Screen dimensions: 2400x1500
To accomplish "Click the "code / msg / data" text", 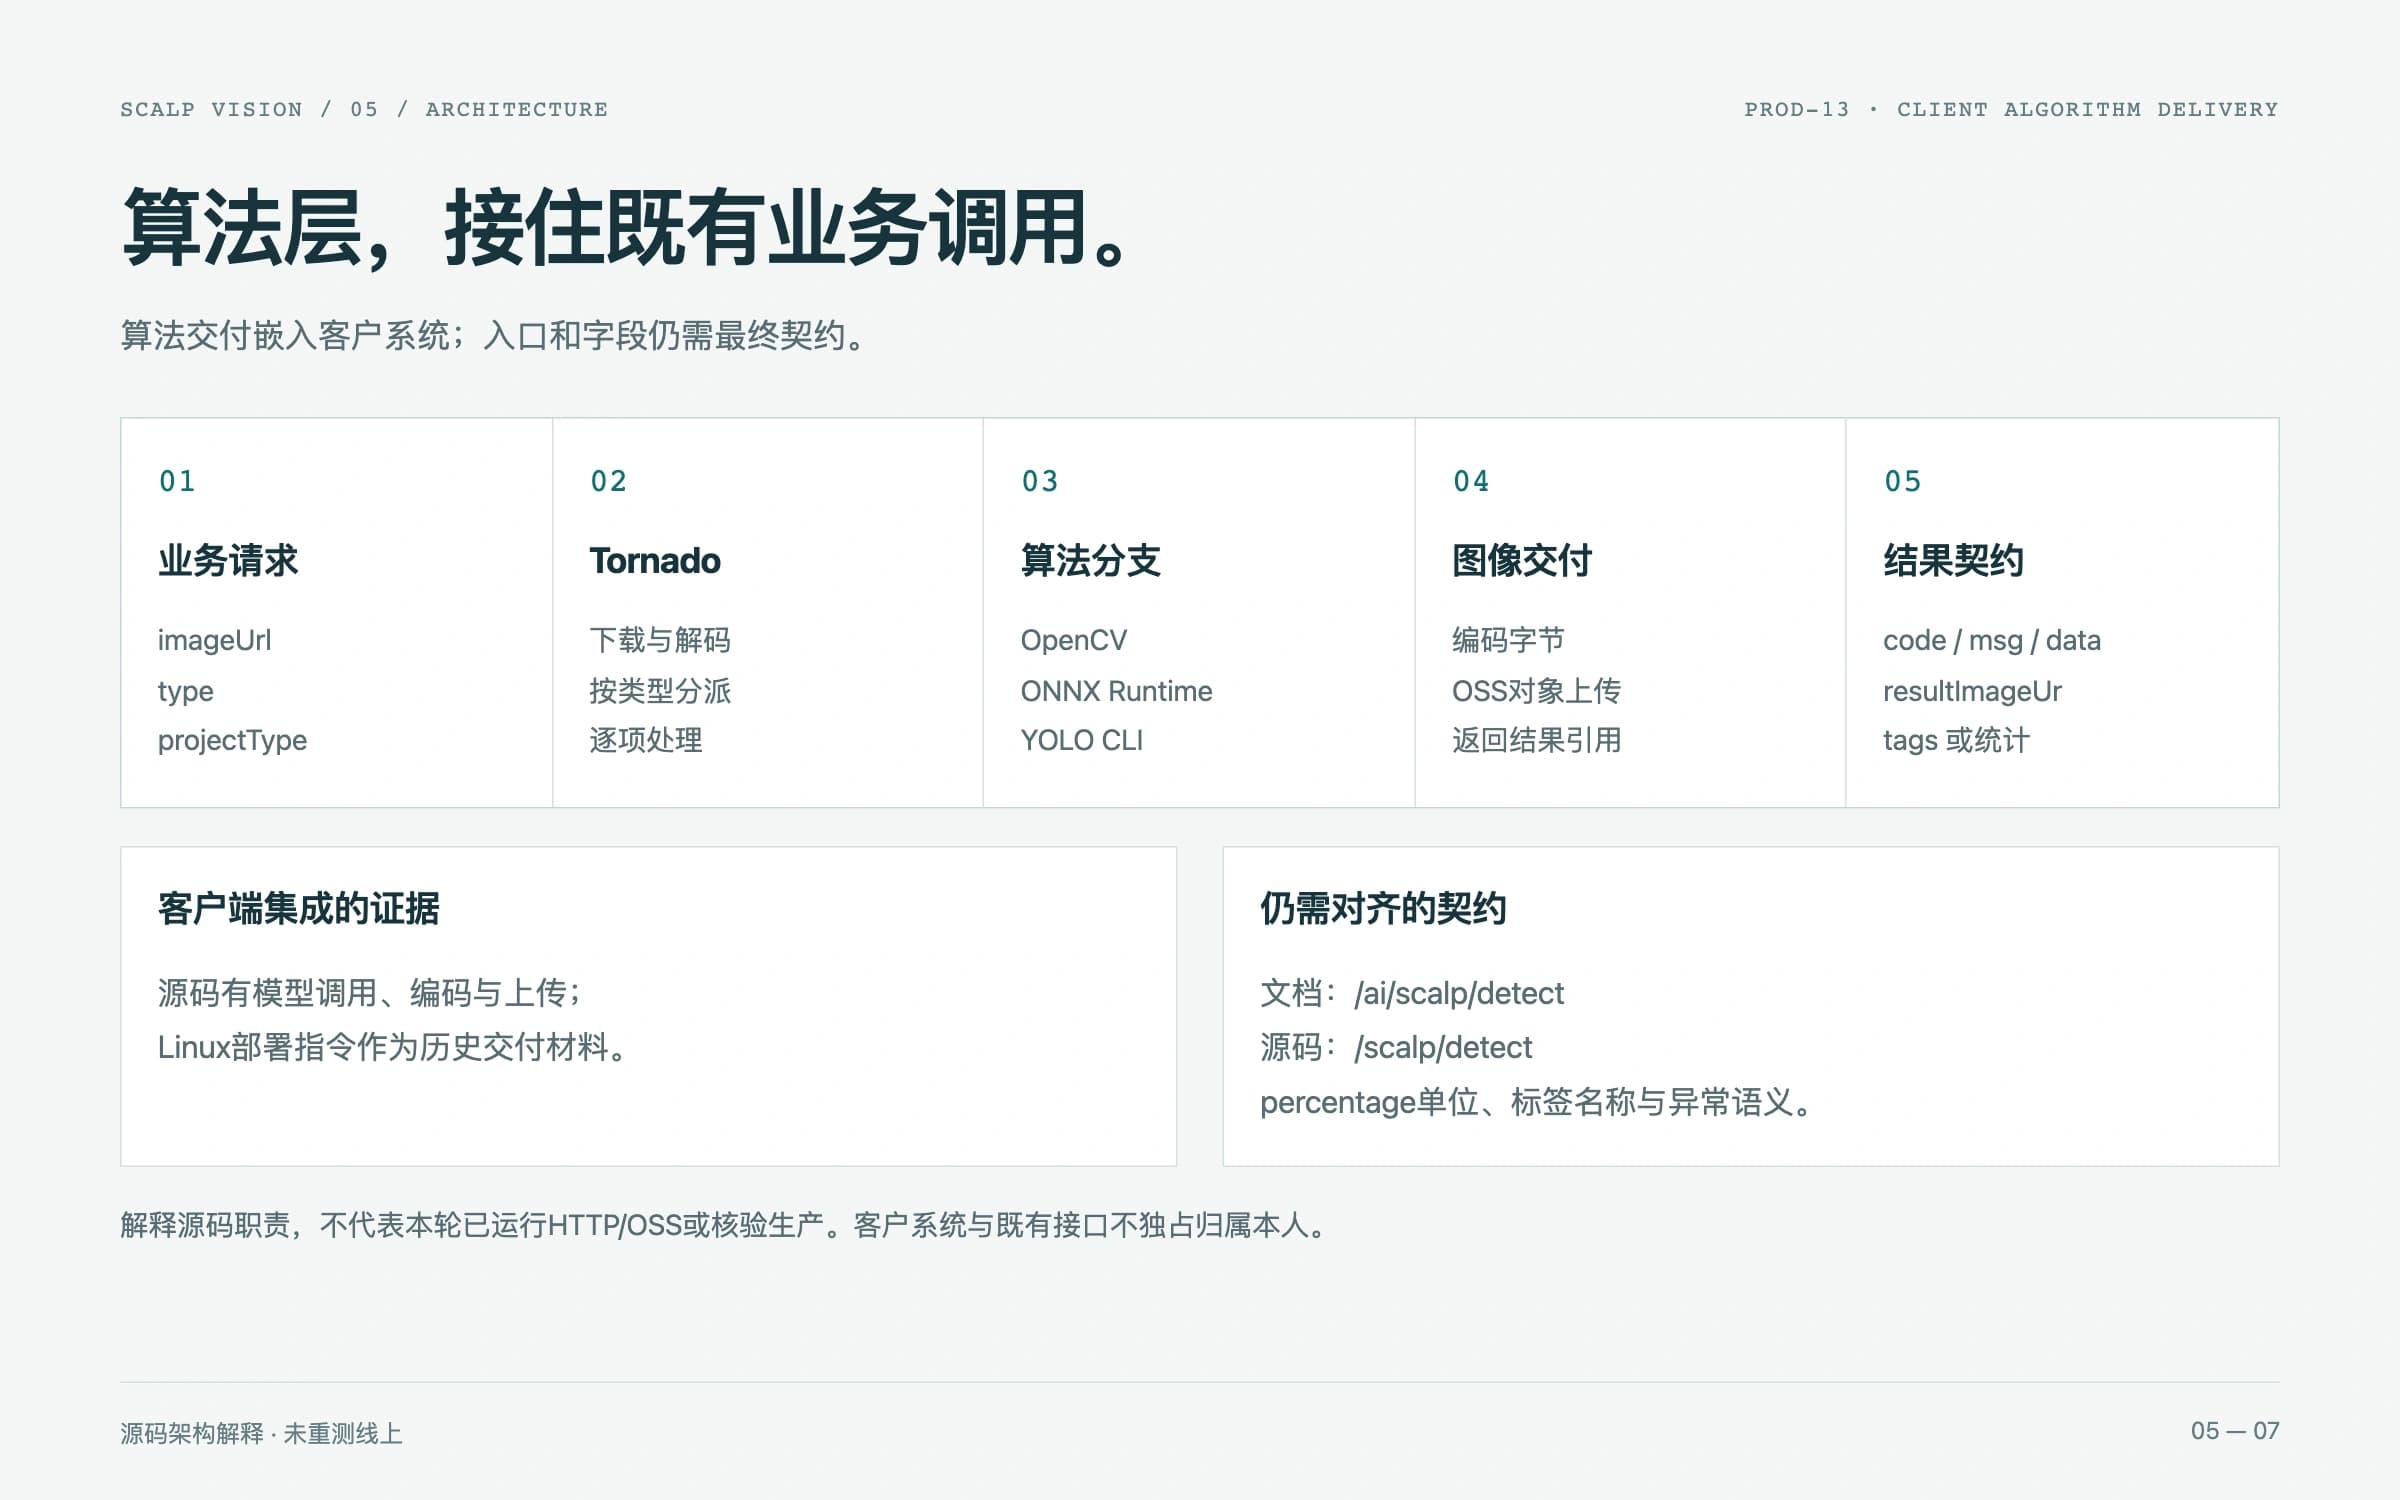I will [x=1992, y=640].
